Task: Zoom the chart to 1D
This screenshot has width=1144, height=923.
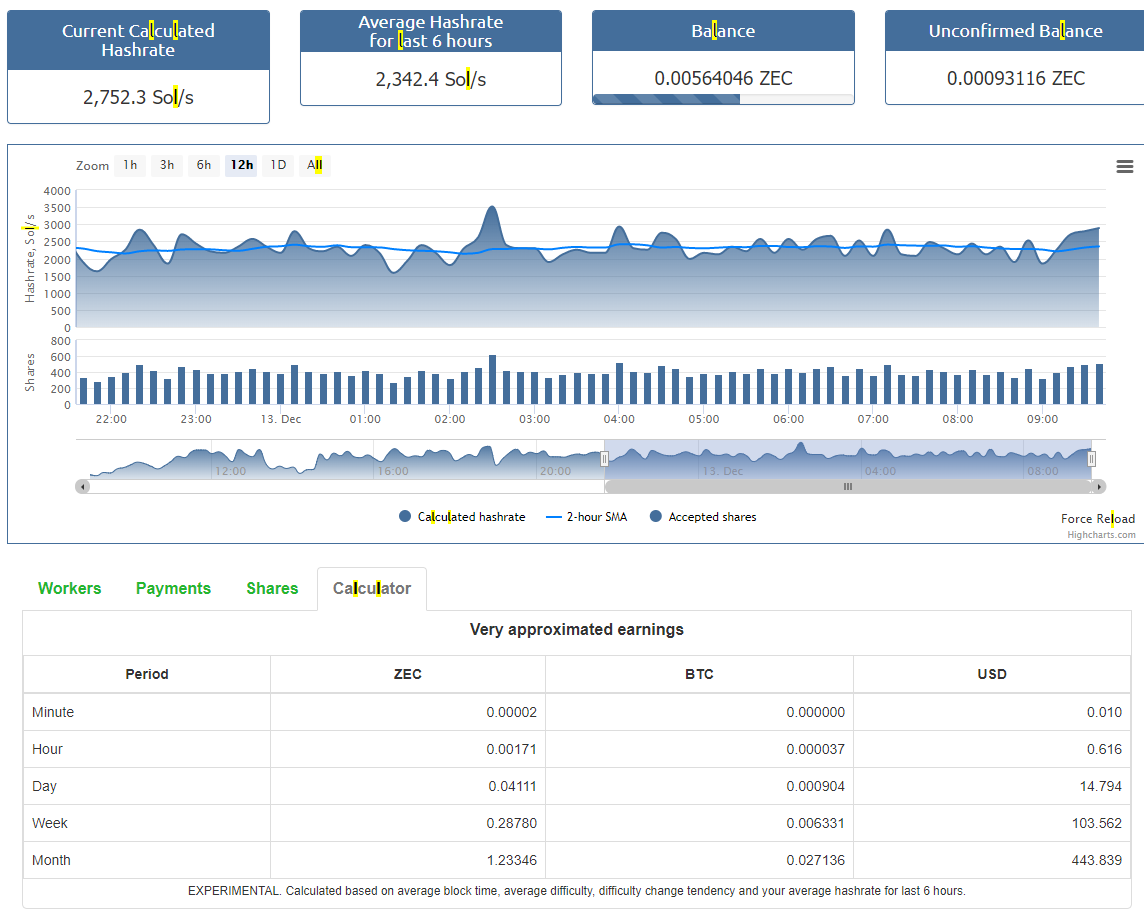Action: click(278, 165)
